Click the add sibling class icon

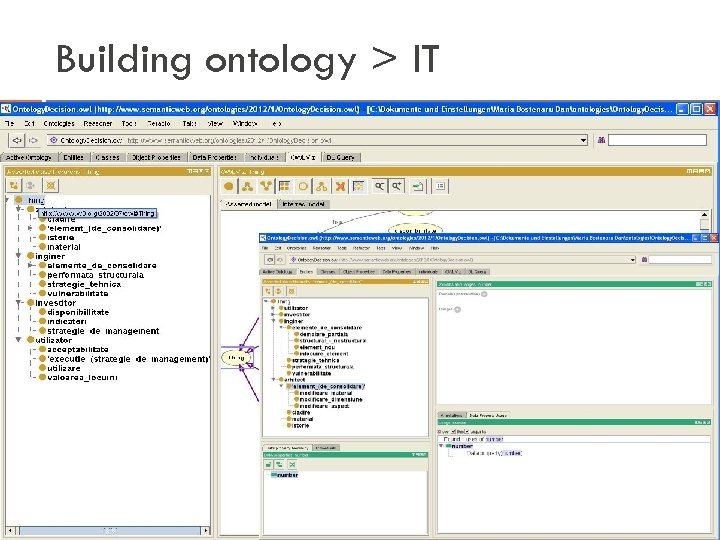[31, 186]
